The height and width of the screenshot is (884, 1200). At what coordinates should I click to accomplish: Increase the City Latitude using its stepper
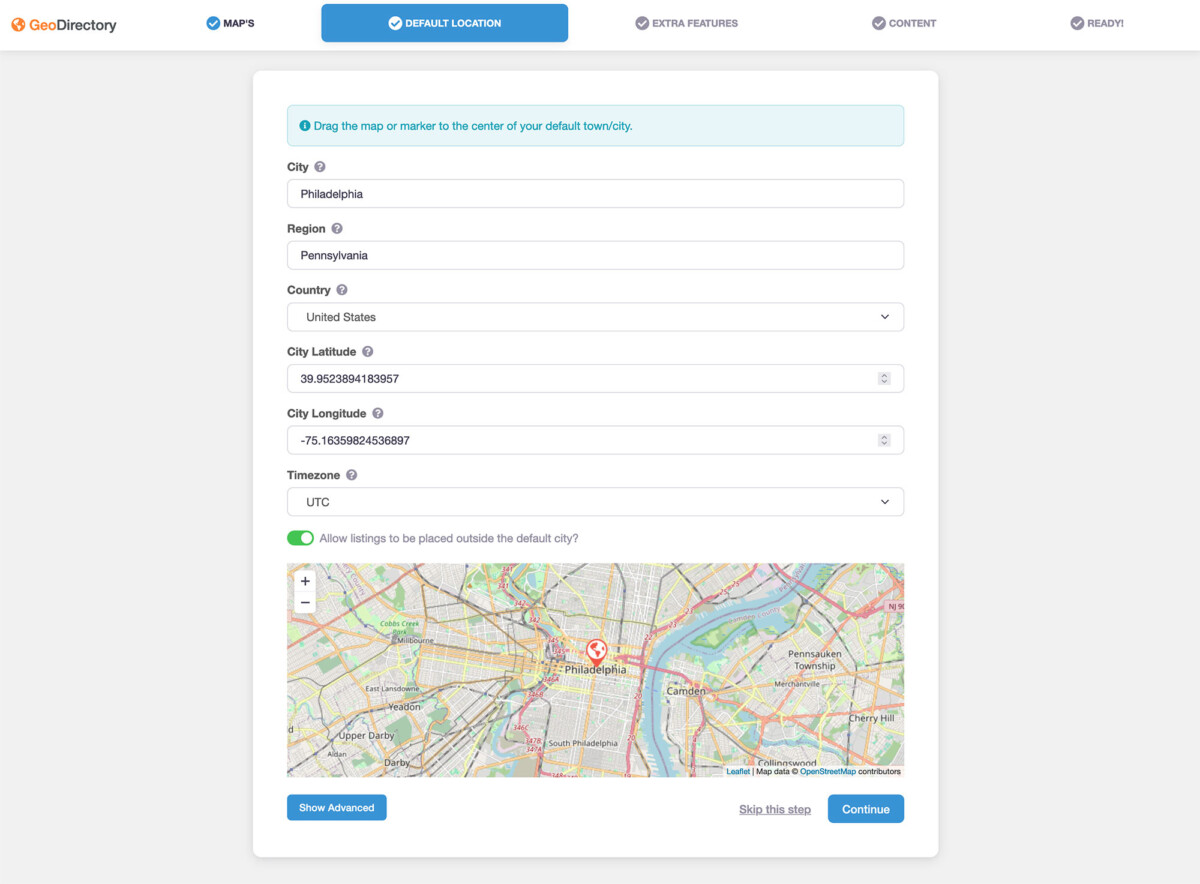pyautogui.click(x=883, y=374)
